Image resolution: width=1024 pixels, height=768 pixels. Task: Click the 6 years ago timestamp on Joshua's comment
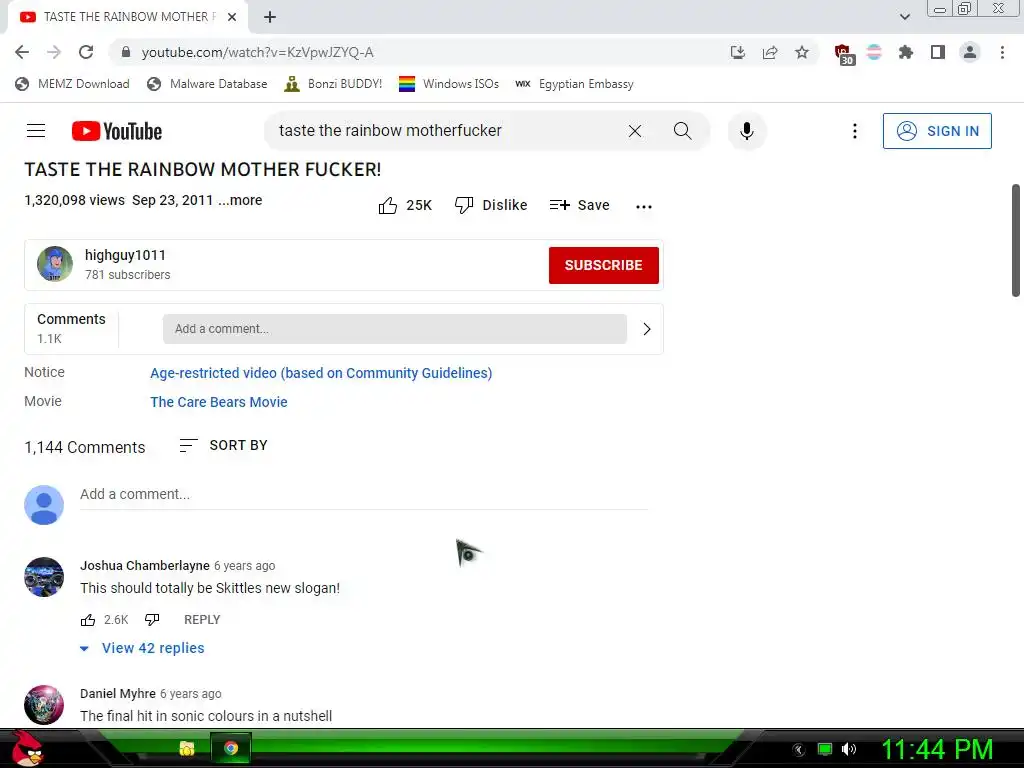(x=245, y=566)
